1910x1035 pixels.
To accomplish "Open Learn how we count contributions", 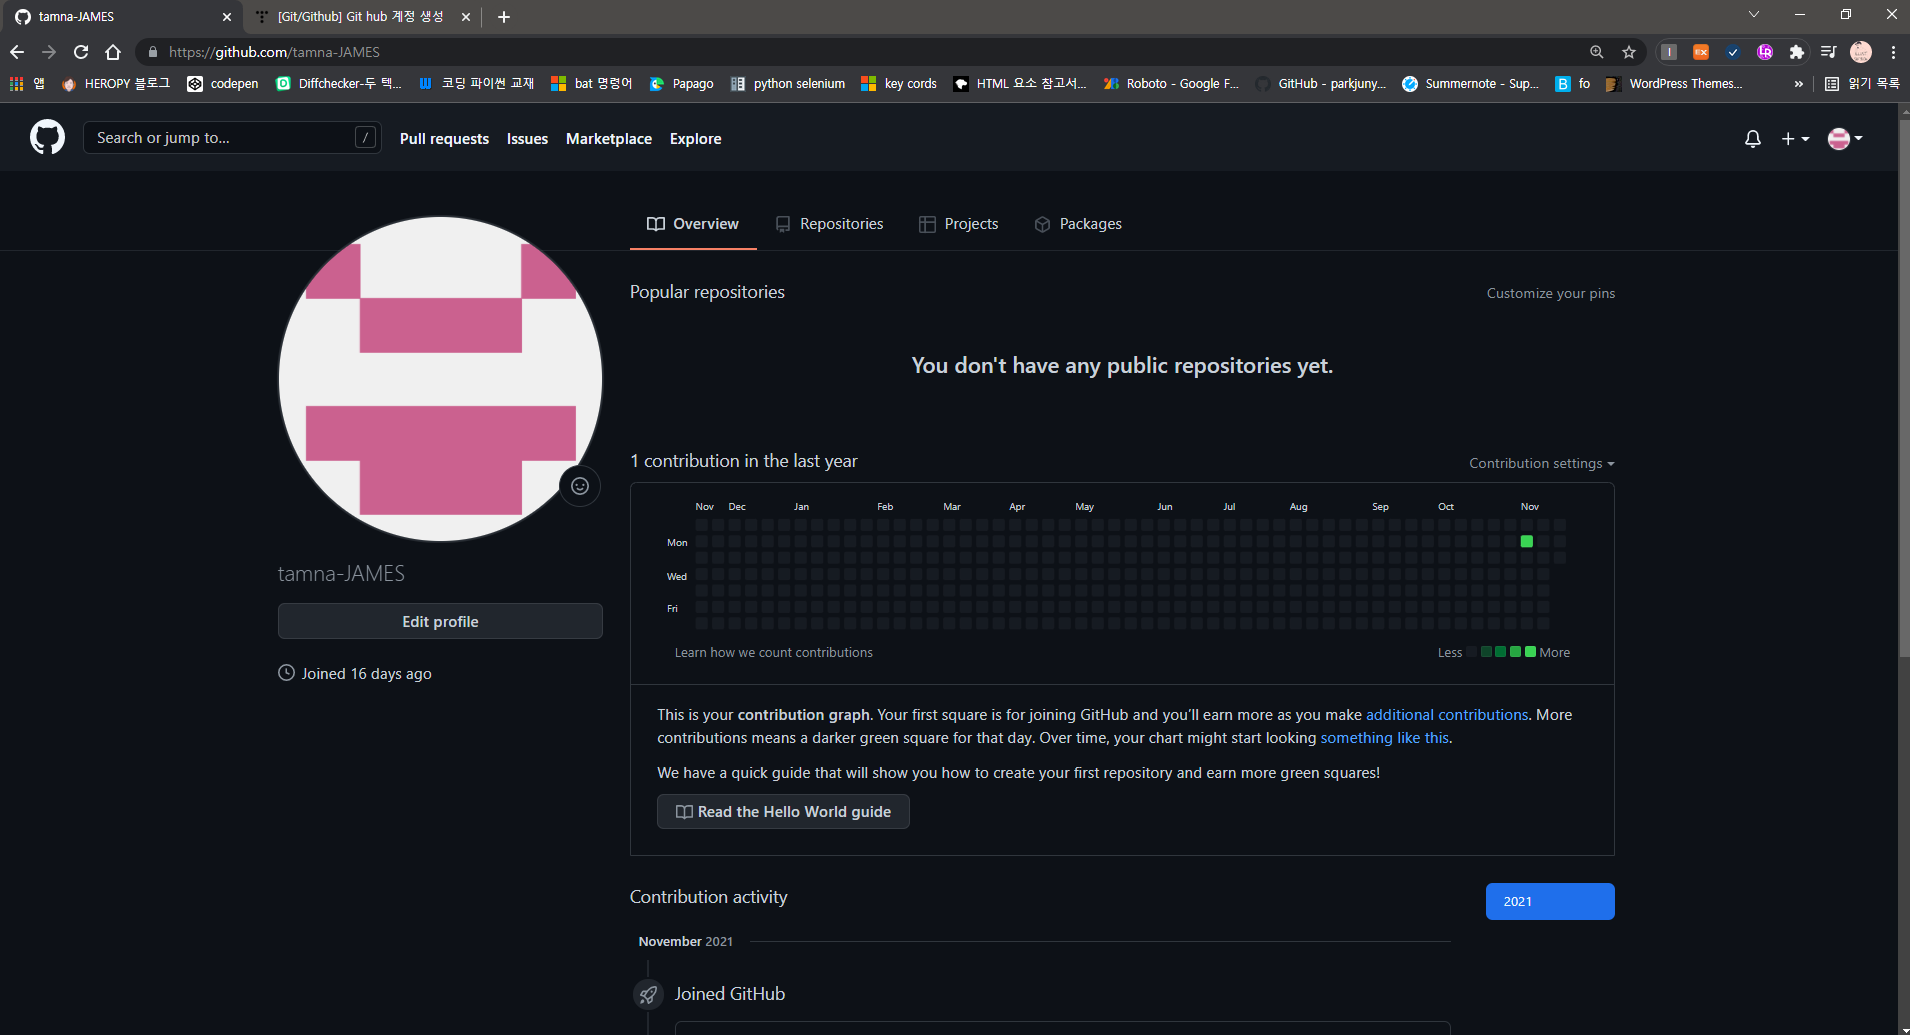I will [773, 652].
